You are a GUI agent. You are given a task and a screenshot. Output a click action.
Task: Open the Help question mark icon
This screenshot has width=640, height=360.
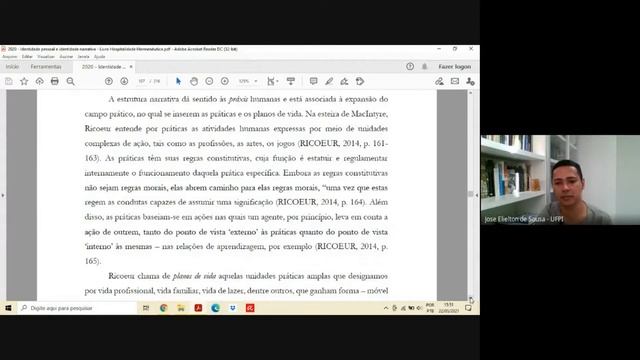(410, 67)
